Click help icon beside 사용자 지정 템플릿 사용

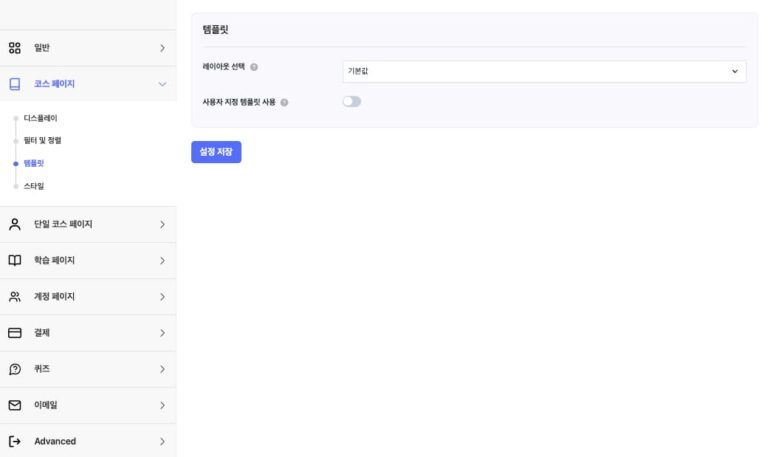[x=285, y=102]
